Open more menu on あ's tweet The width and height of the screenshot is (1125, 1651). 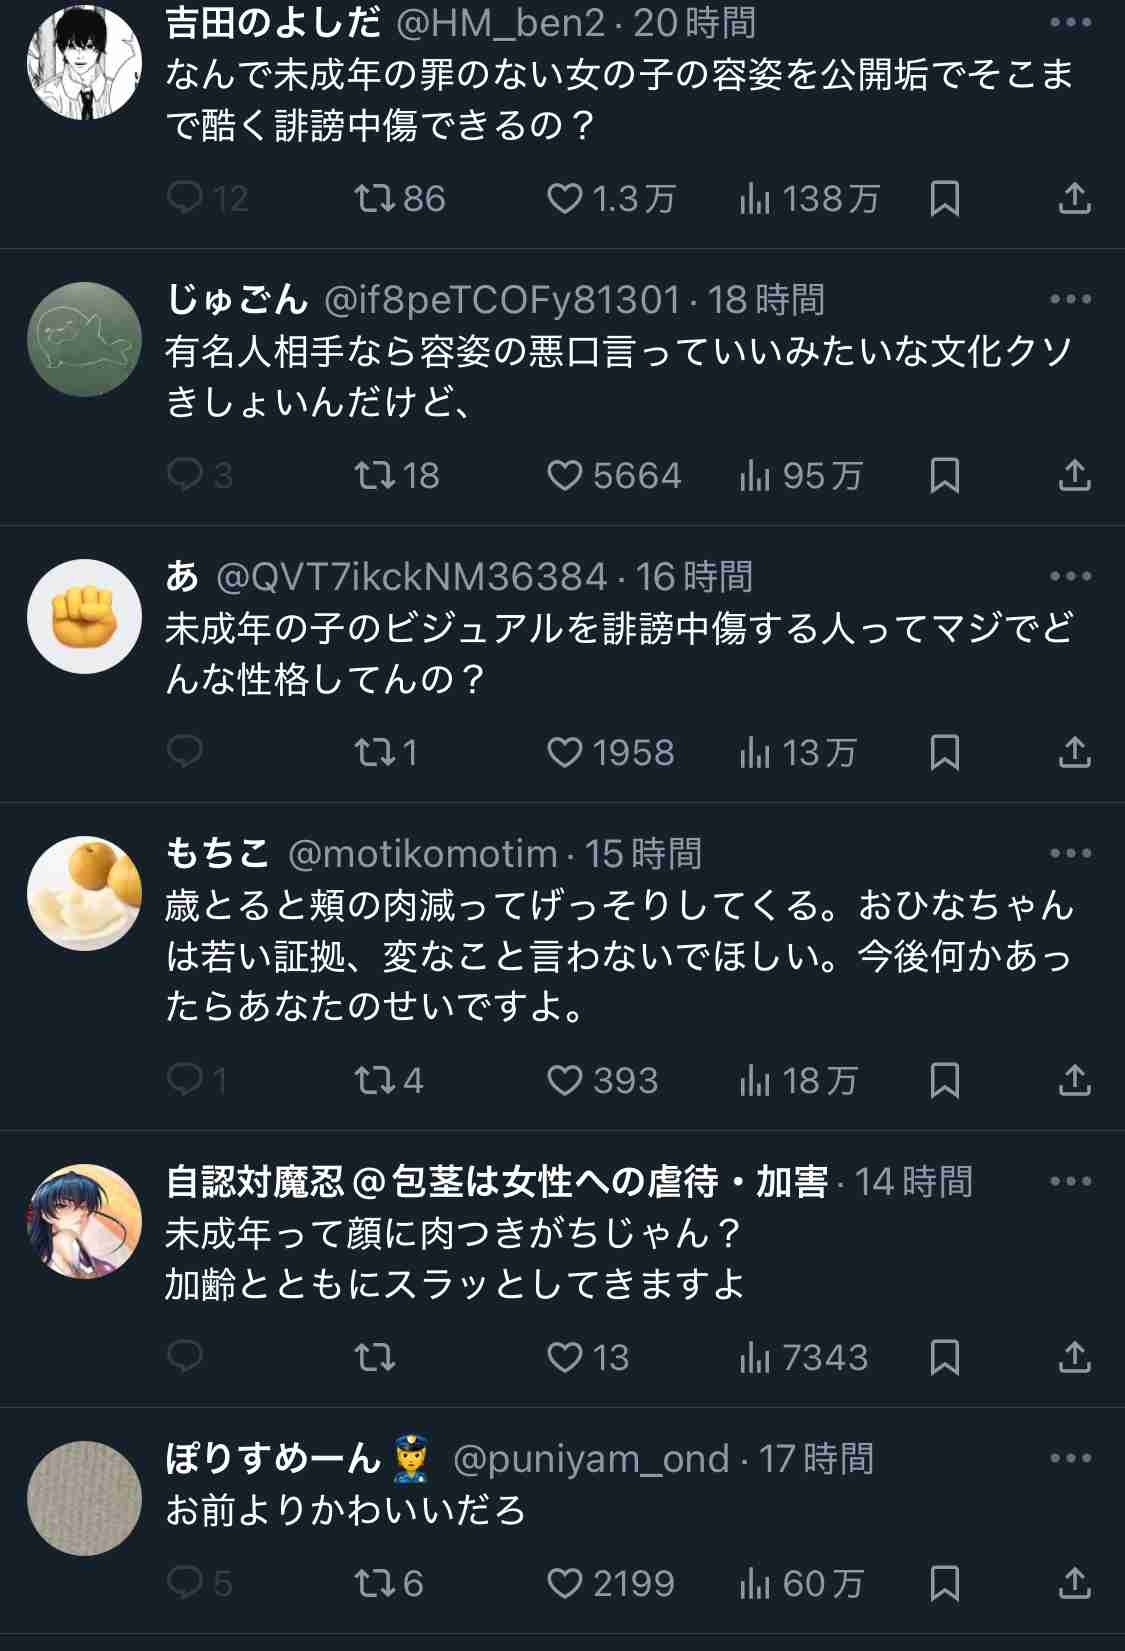(x=1070, y=576)
